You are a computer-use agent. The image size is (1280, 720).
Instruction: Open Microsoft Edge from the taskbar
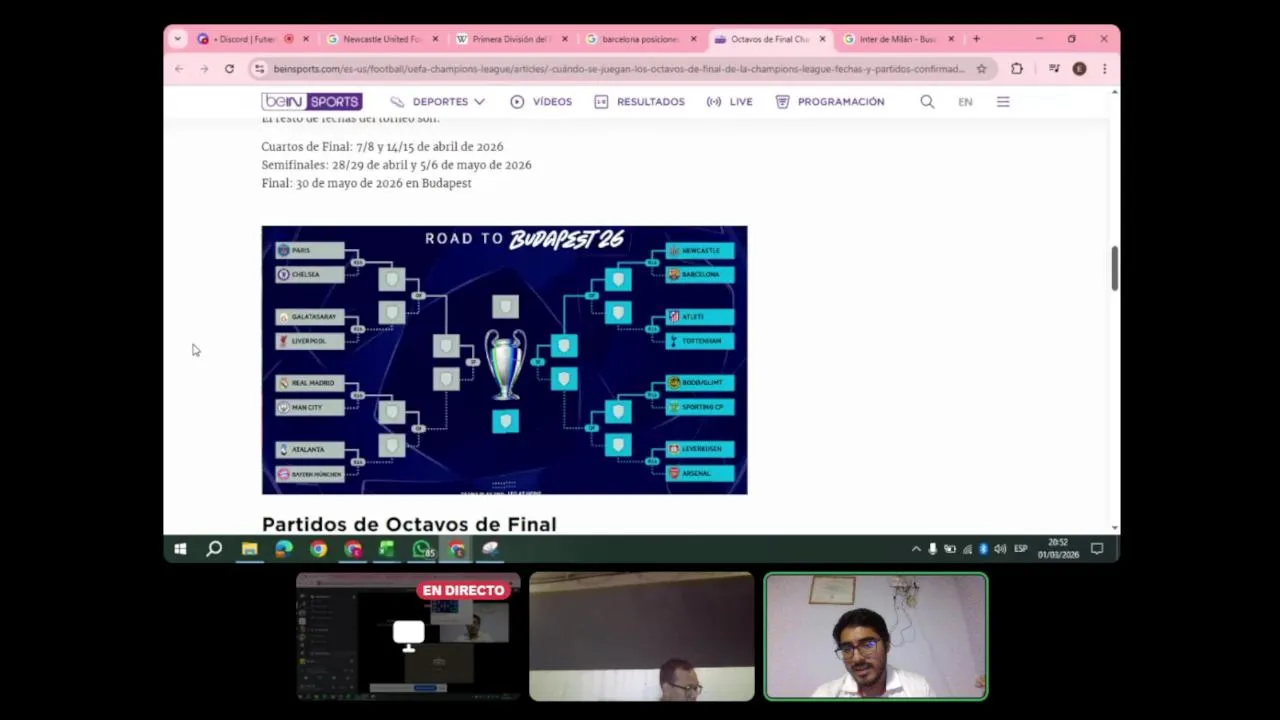click(x=284, y=549)
